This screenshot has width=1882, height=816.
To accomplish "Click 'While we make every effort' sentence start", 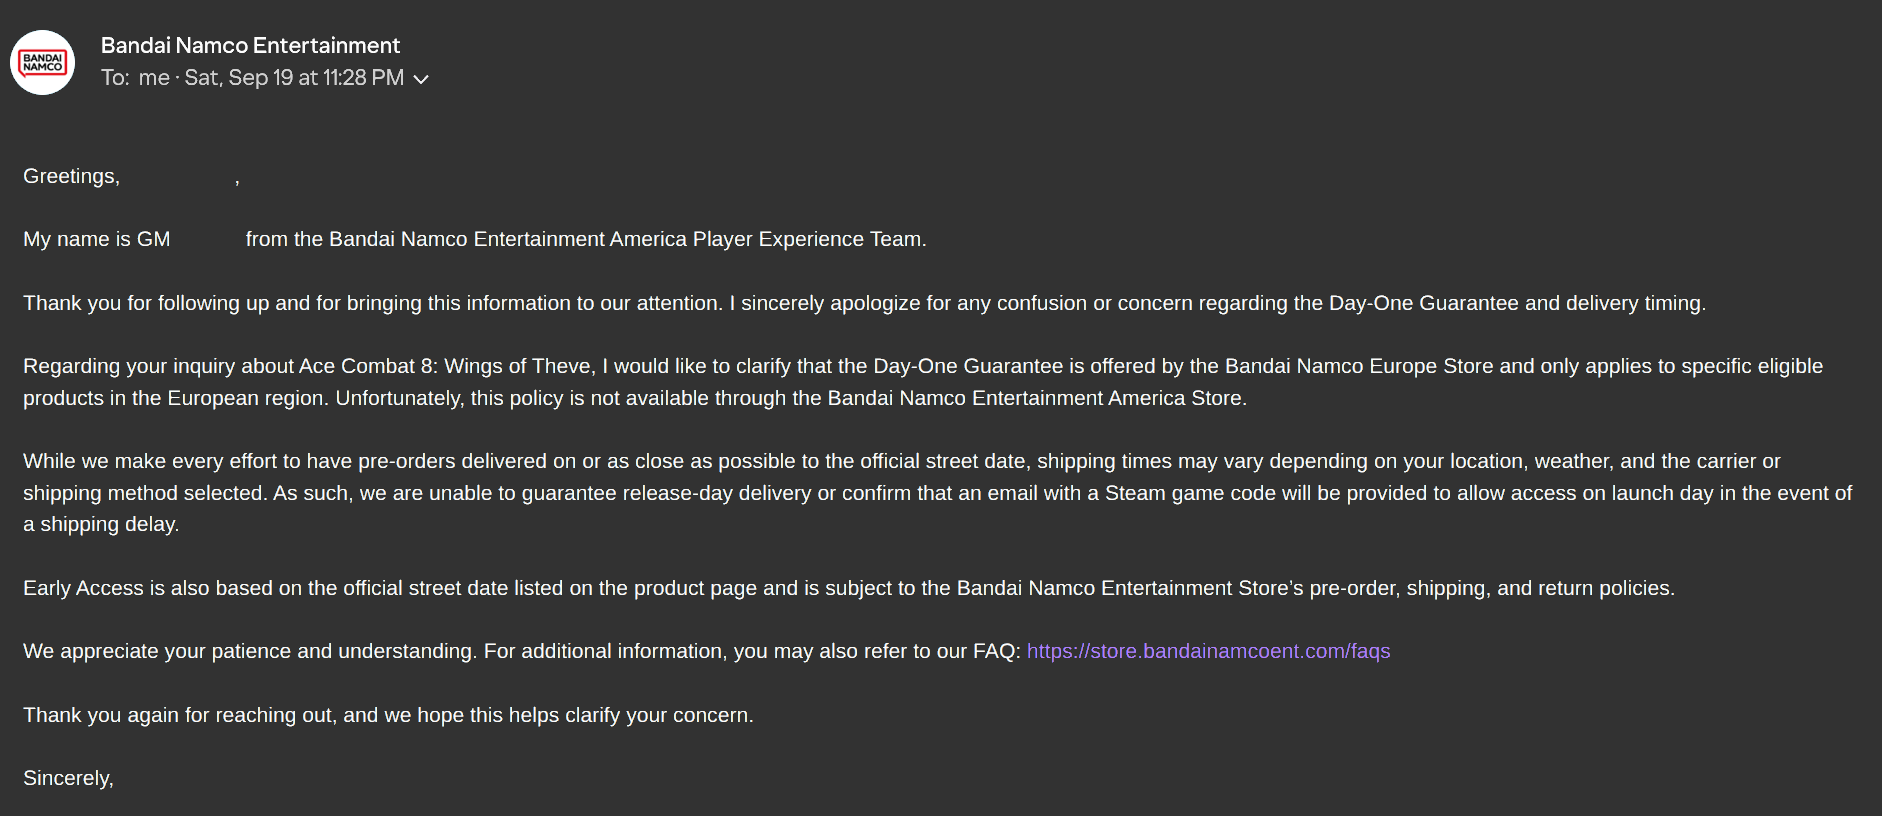I will pyautogui.click(x=149, y=461).
